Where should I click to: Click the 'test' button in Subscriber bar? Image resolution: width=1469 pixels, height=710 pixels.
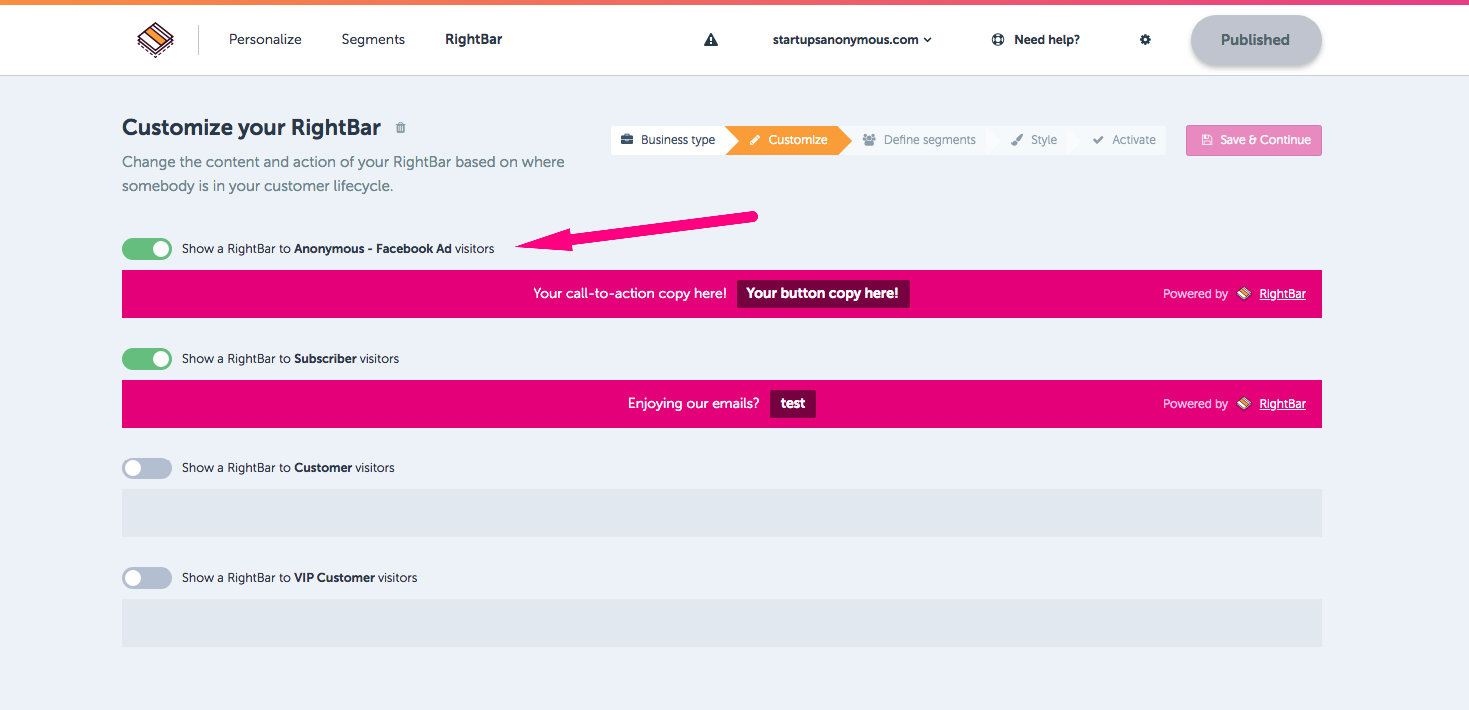tap(793, 404)
